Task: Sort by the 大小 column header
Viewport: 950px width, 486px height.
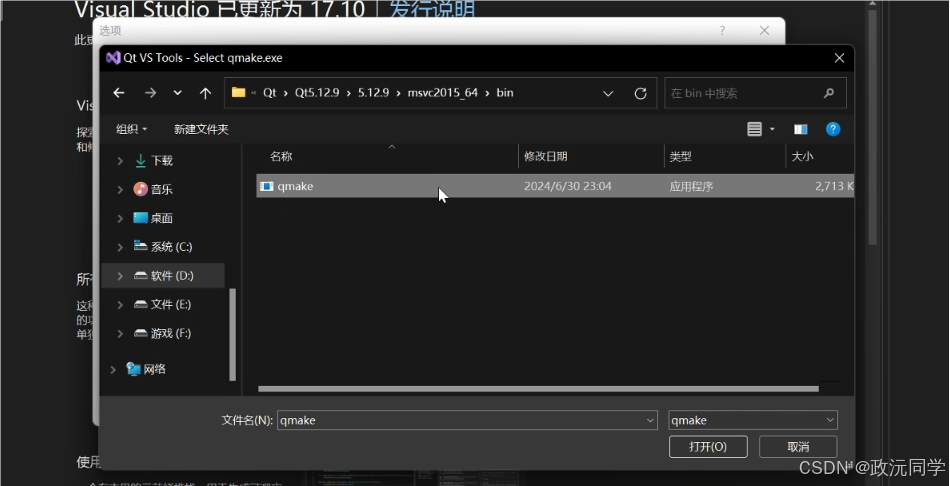Action: pos(802,156)
